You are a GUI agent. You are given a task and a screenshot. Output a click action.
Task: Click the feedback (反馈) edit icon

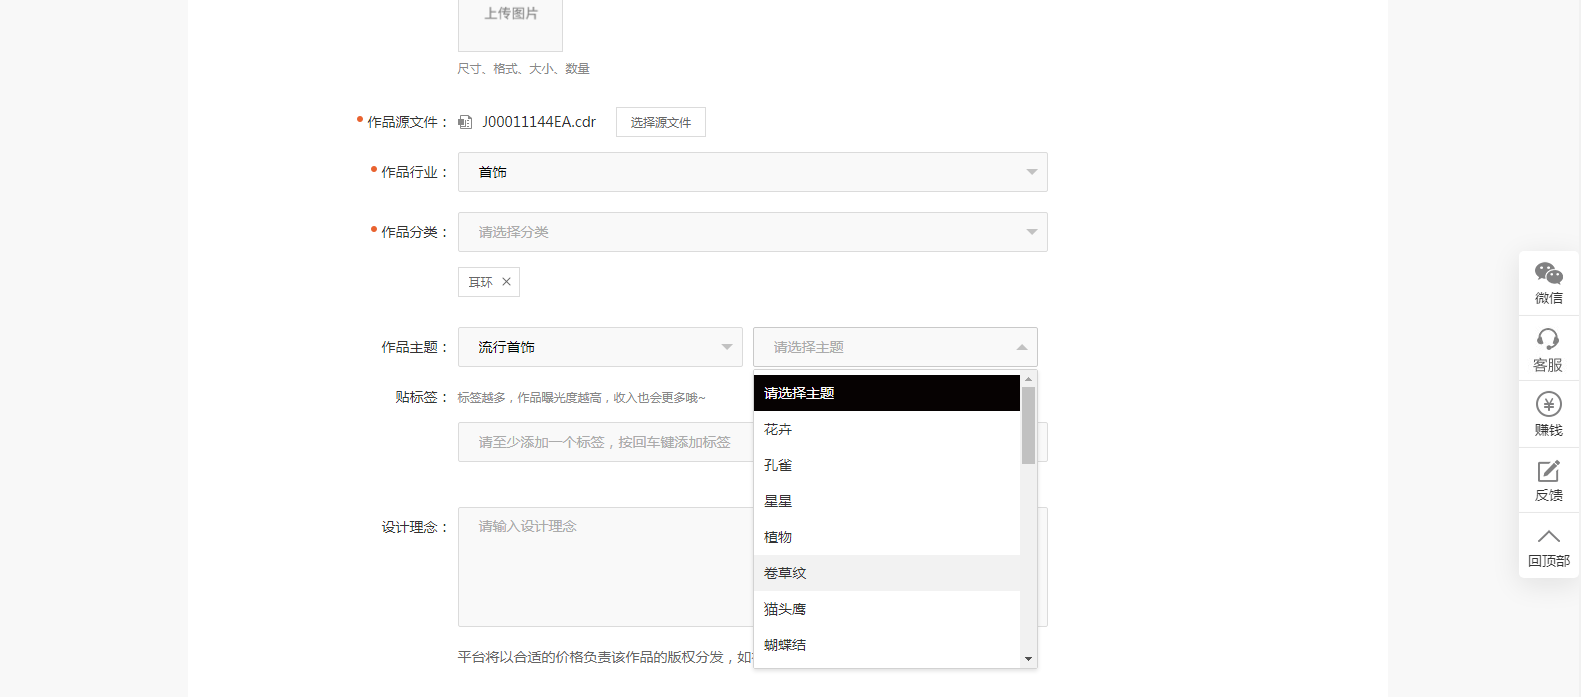coord(1549,480)
